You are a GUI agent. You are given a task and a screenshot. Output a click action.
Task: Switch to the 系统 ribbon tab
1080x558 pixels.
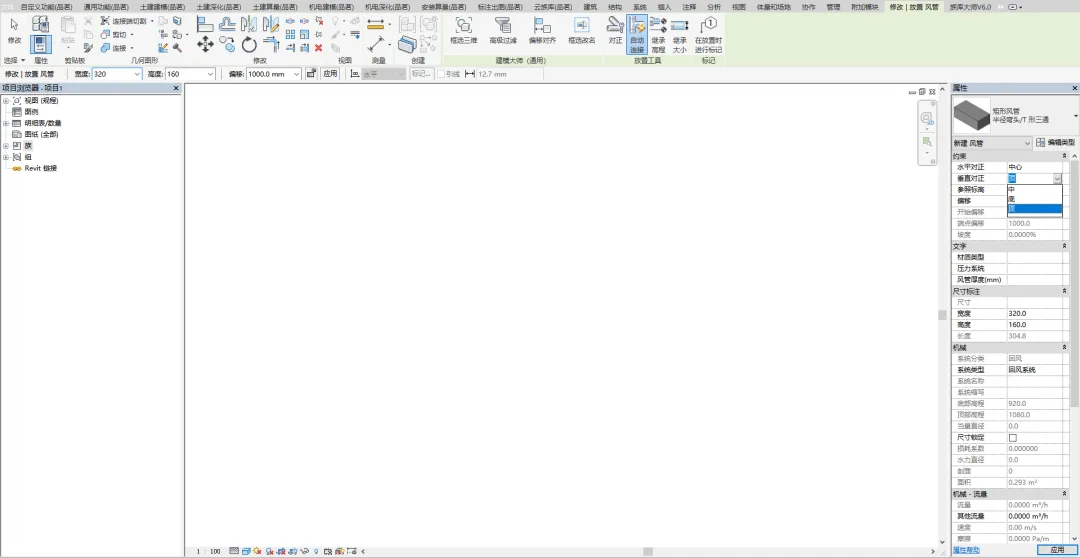click(x=639, y=7)
